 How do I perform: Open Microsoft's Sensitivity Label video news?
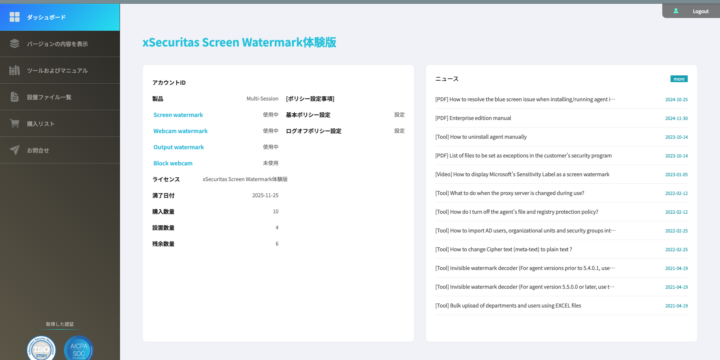pos(522,174)
